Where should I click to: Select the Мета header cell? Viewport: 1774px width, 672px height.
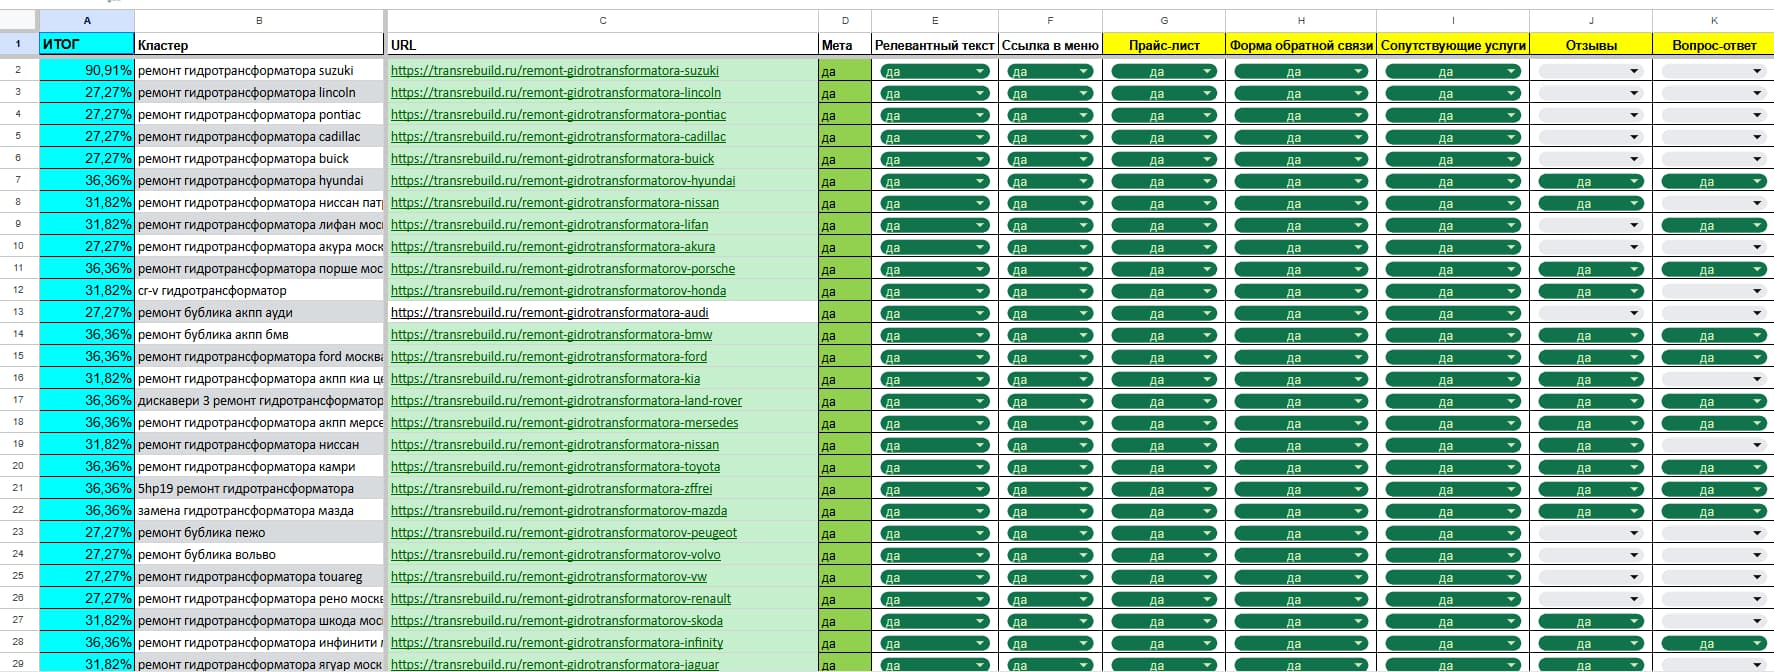click(x=845, y=44)
